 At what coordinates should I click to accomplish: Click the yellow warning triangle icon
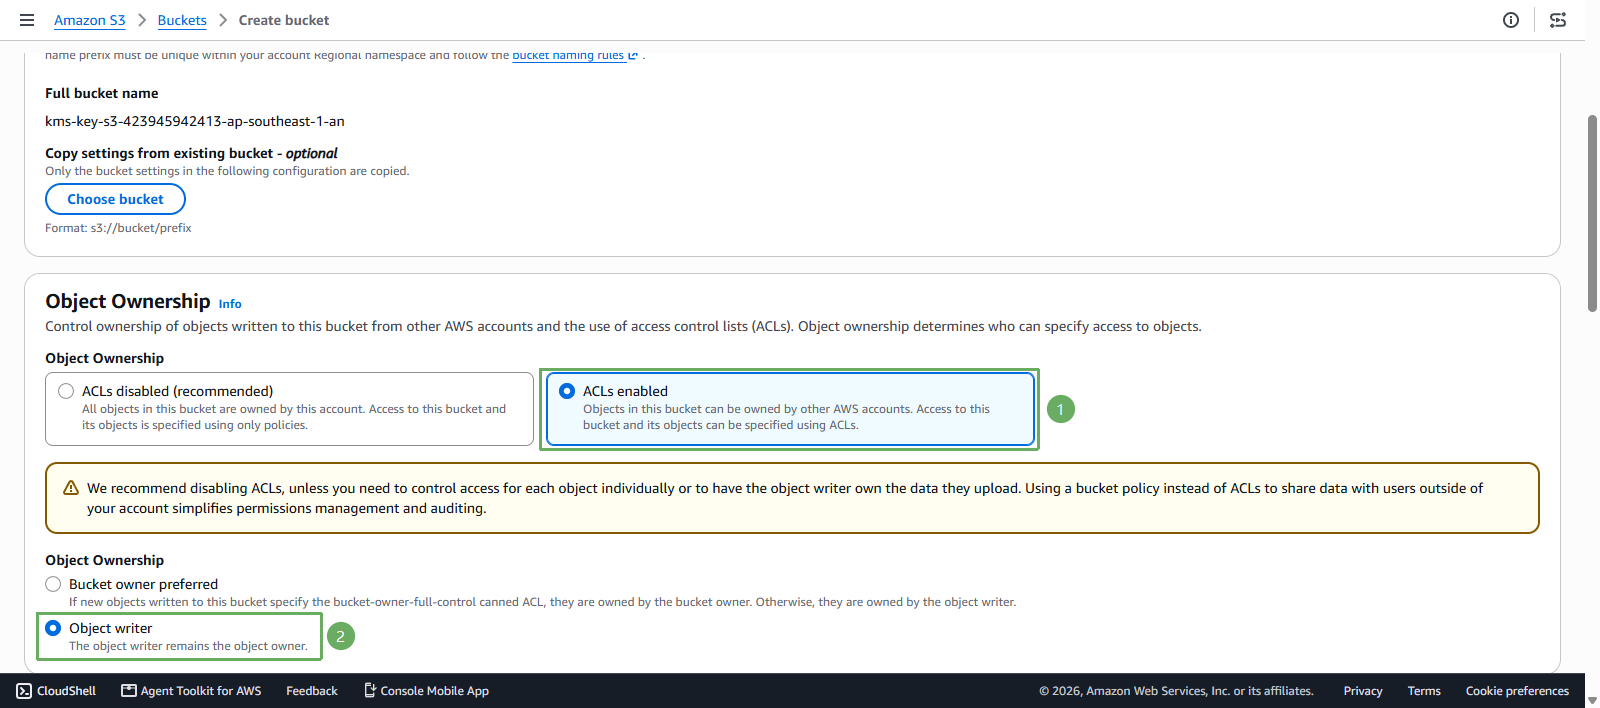tap(71, 488)
